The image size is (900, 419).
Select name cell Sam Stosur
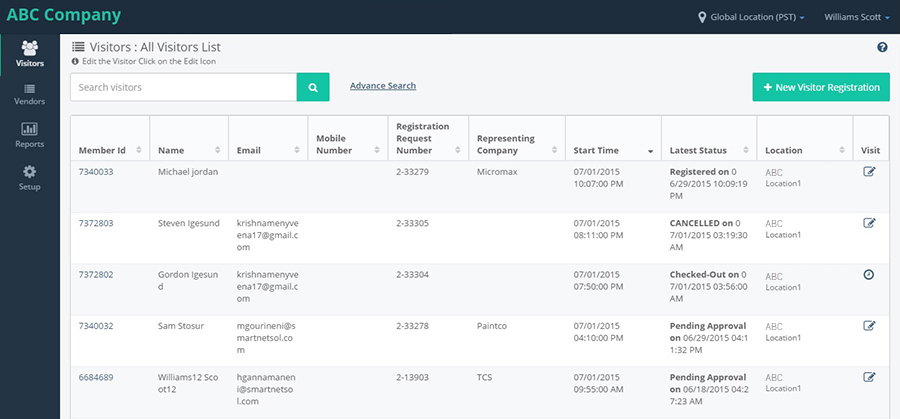click(x=181, y=326)
